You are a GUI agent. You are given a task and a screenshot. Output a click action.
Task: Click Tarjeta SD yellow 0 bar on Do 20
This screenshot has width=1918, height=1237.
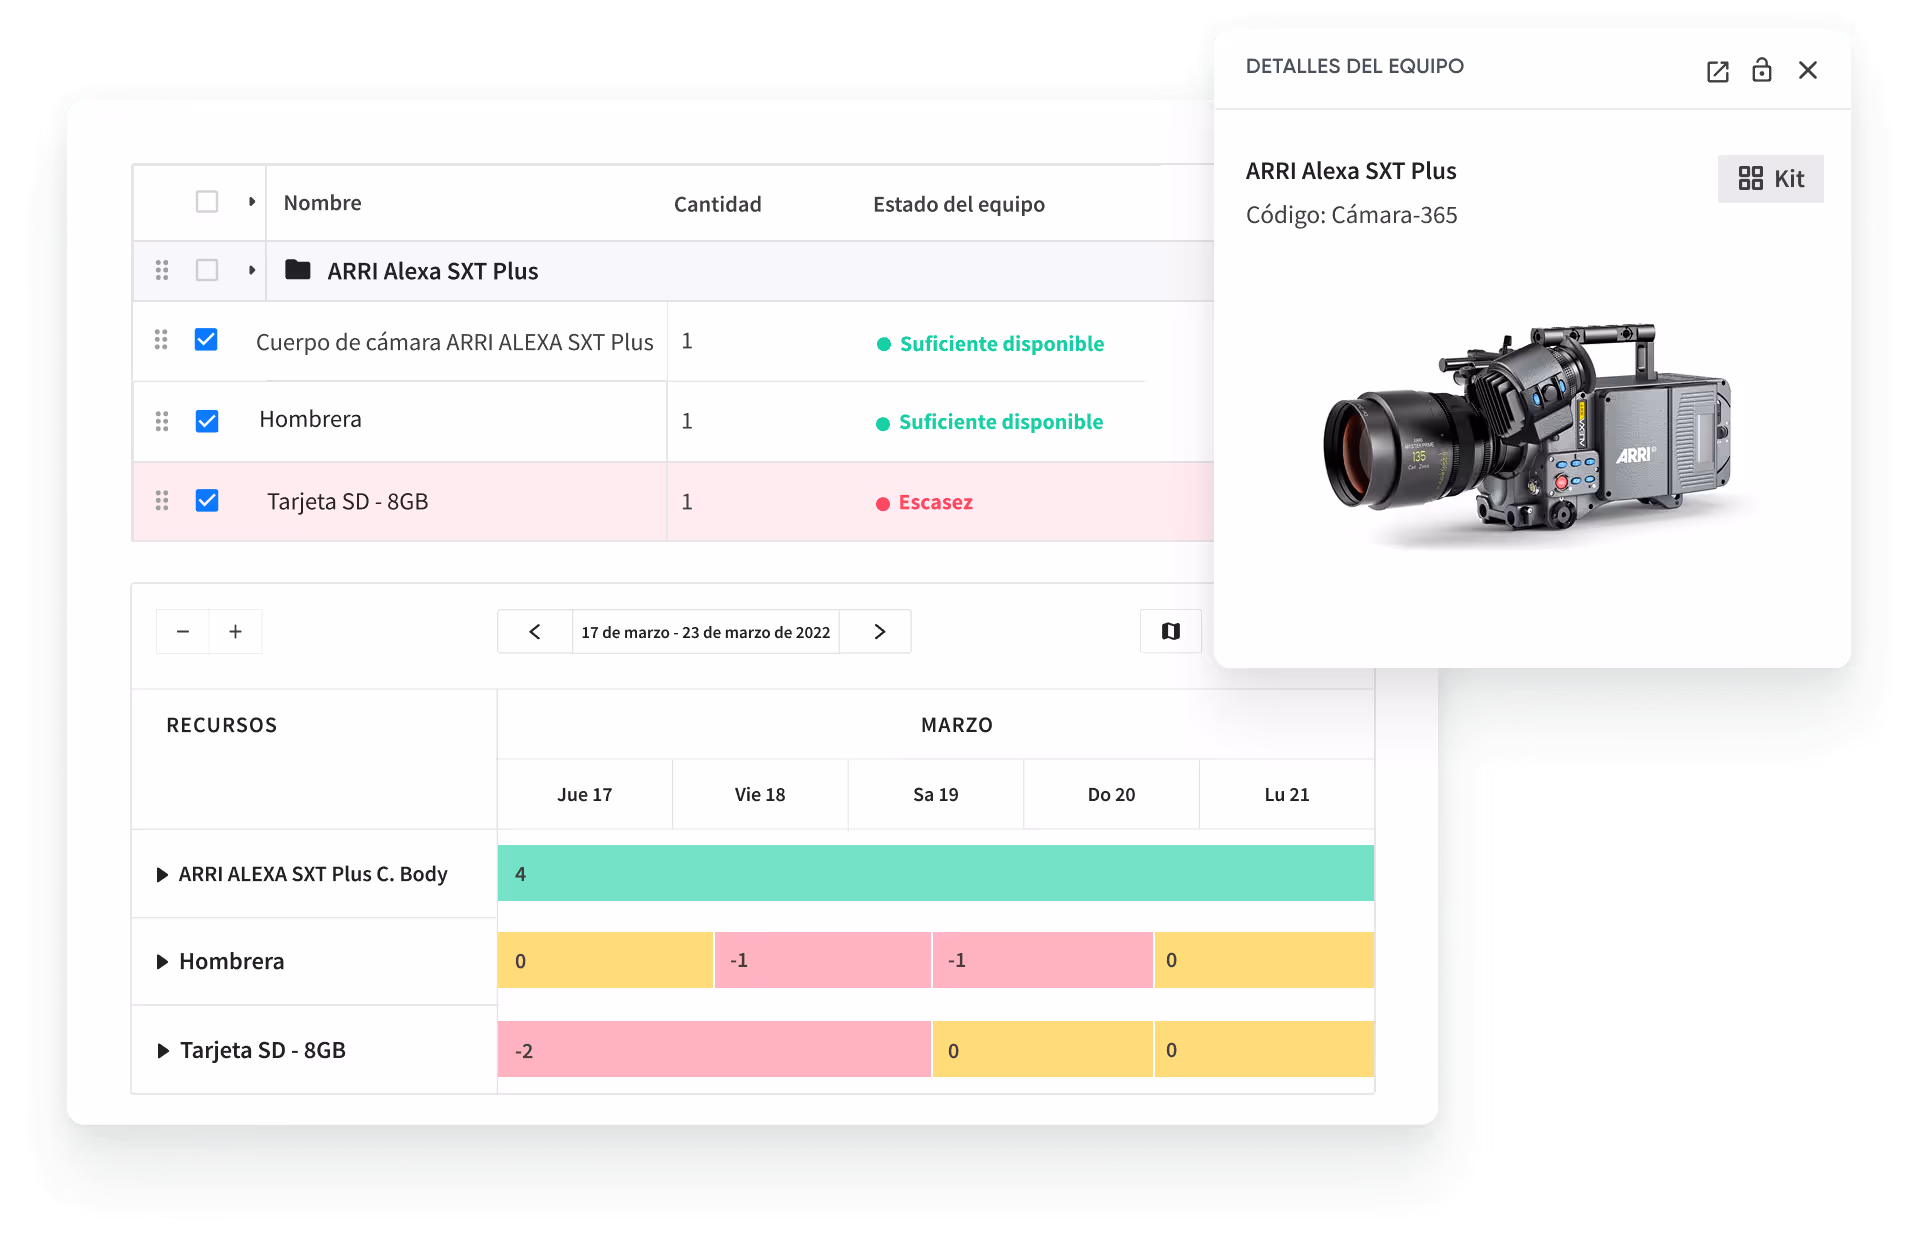pyautogui.click(x=1264, y=1049)
